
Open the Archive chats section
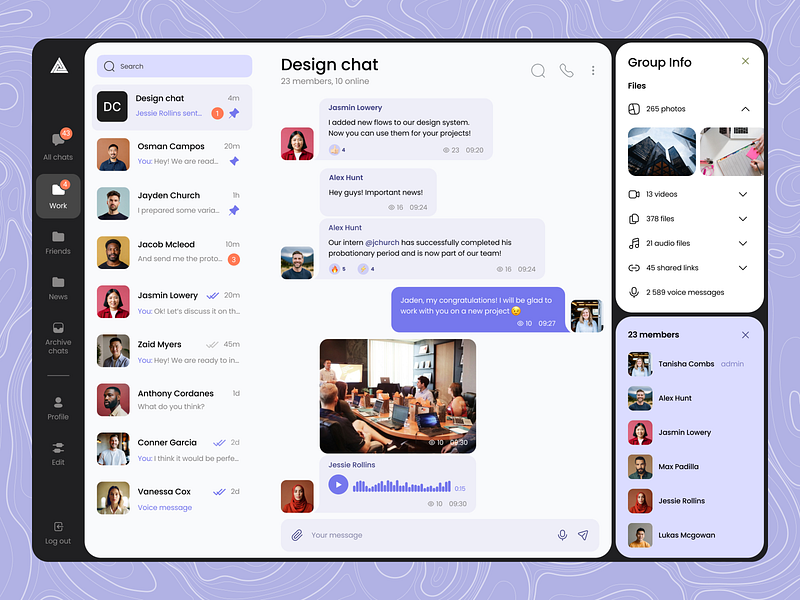57,338
